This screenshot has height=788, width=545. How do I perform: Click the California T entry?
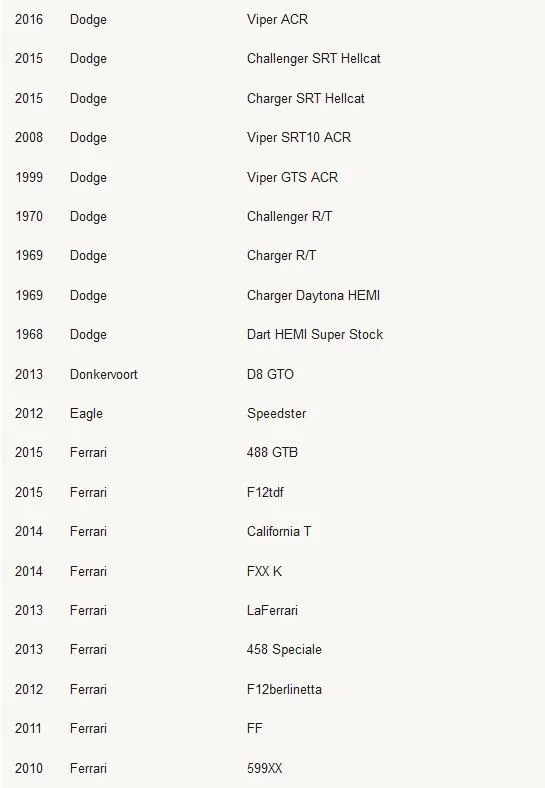tap(279, 532)
